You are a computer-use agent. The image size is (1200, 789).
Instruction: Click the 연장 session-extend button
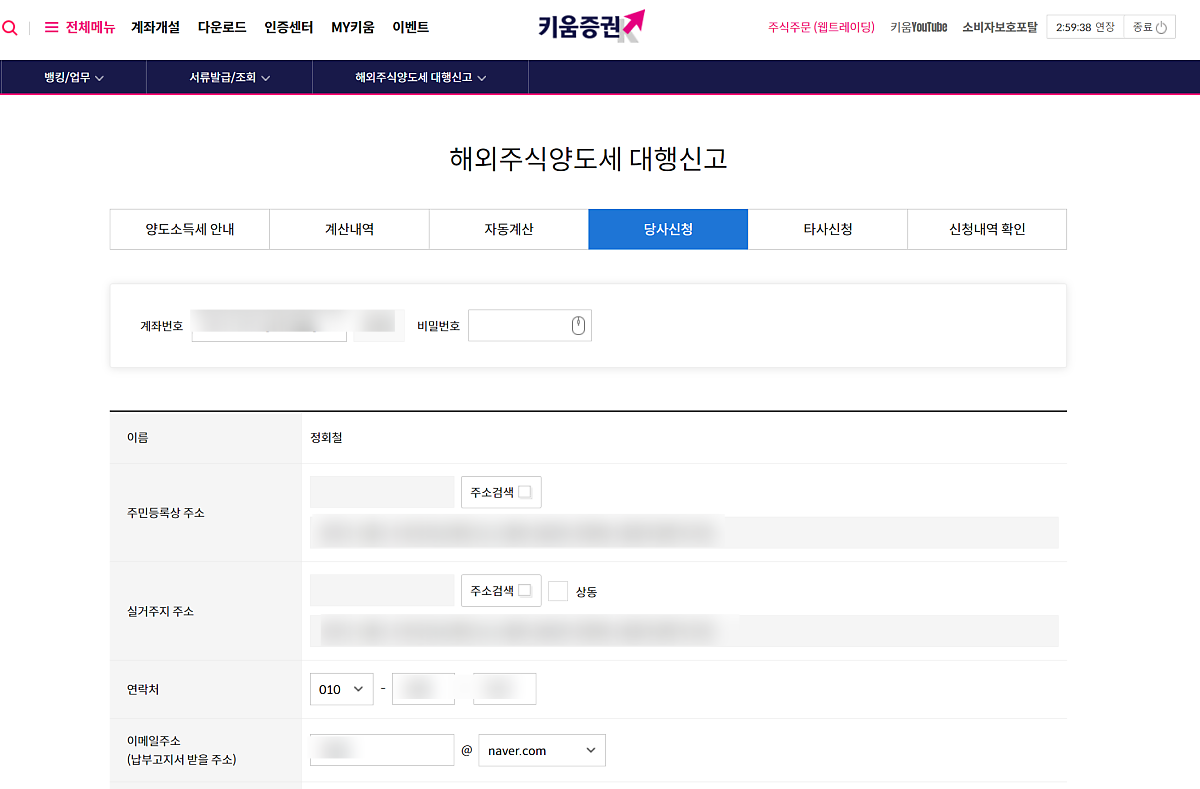(x=1105, y=28)
